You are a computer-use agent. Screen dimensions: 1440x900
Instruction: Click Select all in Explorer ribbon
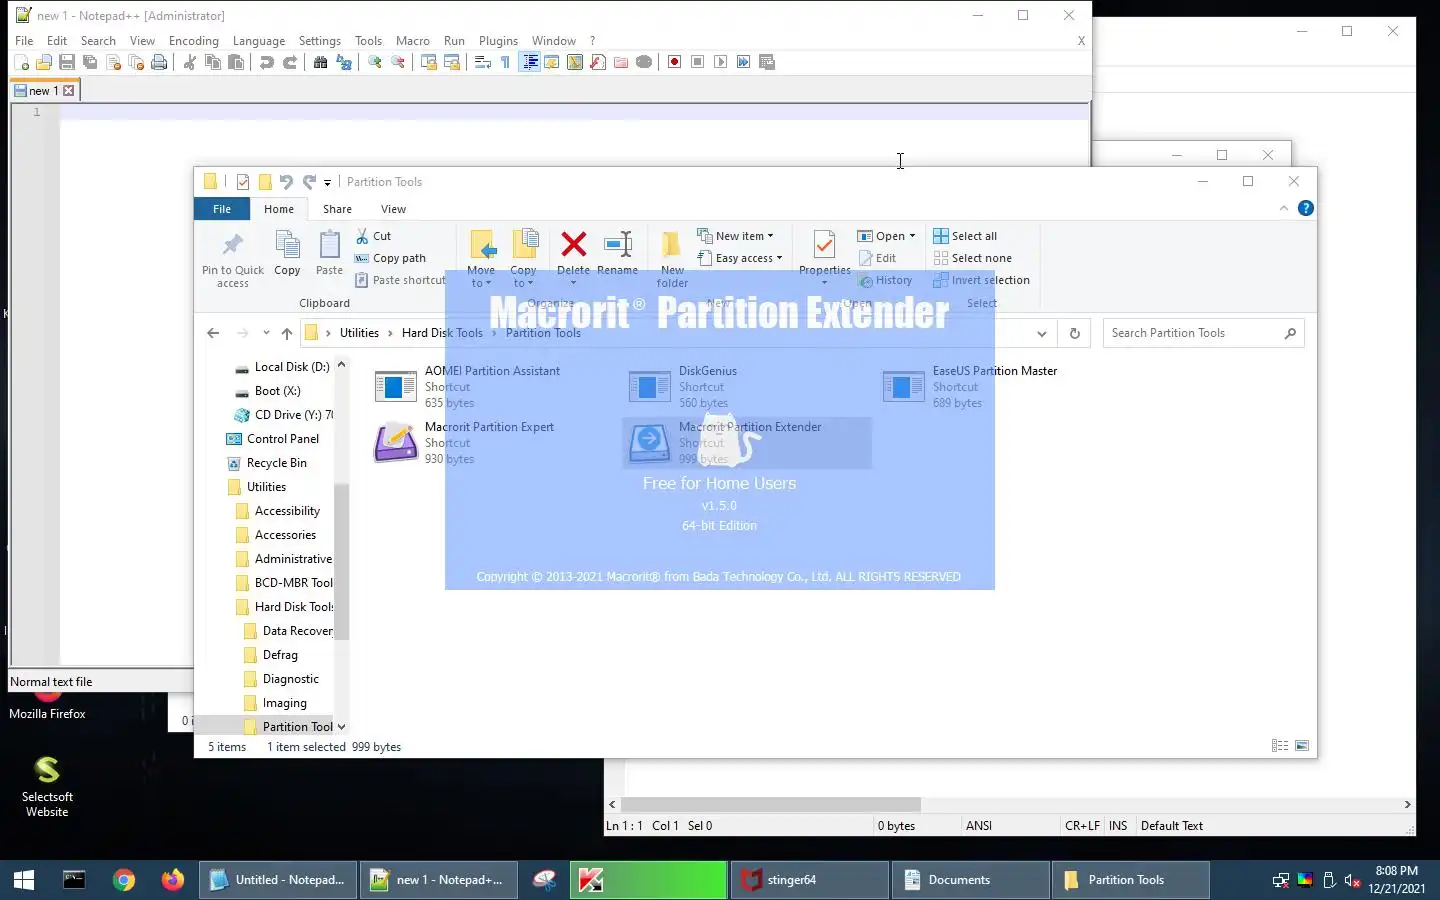click(965, 236)
